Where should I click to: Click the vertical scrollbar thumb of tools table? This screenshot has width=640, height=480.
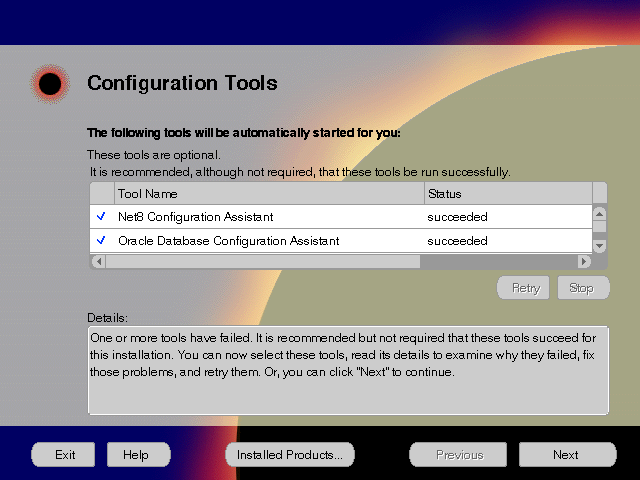(599, 227)
